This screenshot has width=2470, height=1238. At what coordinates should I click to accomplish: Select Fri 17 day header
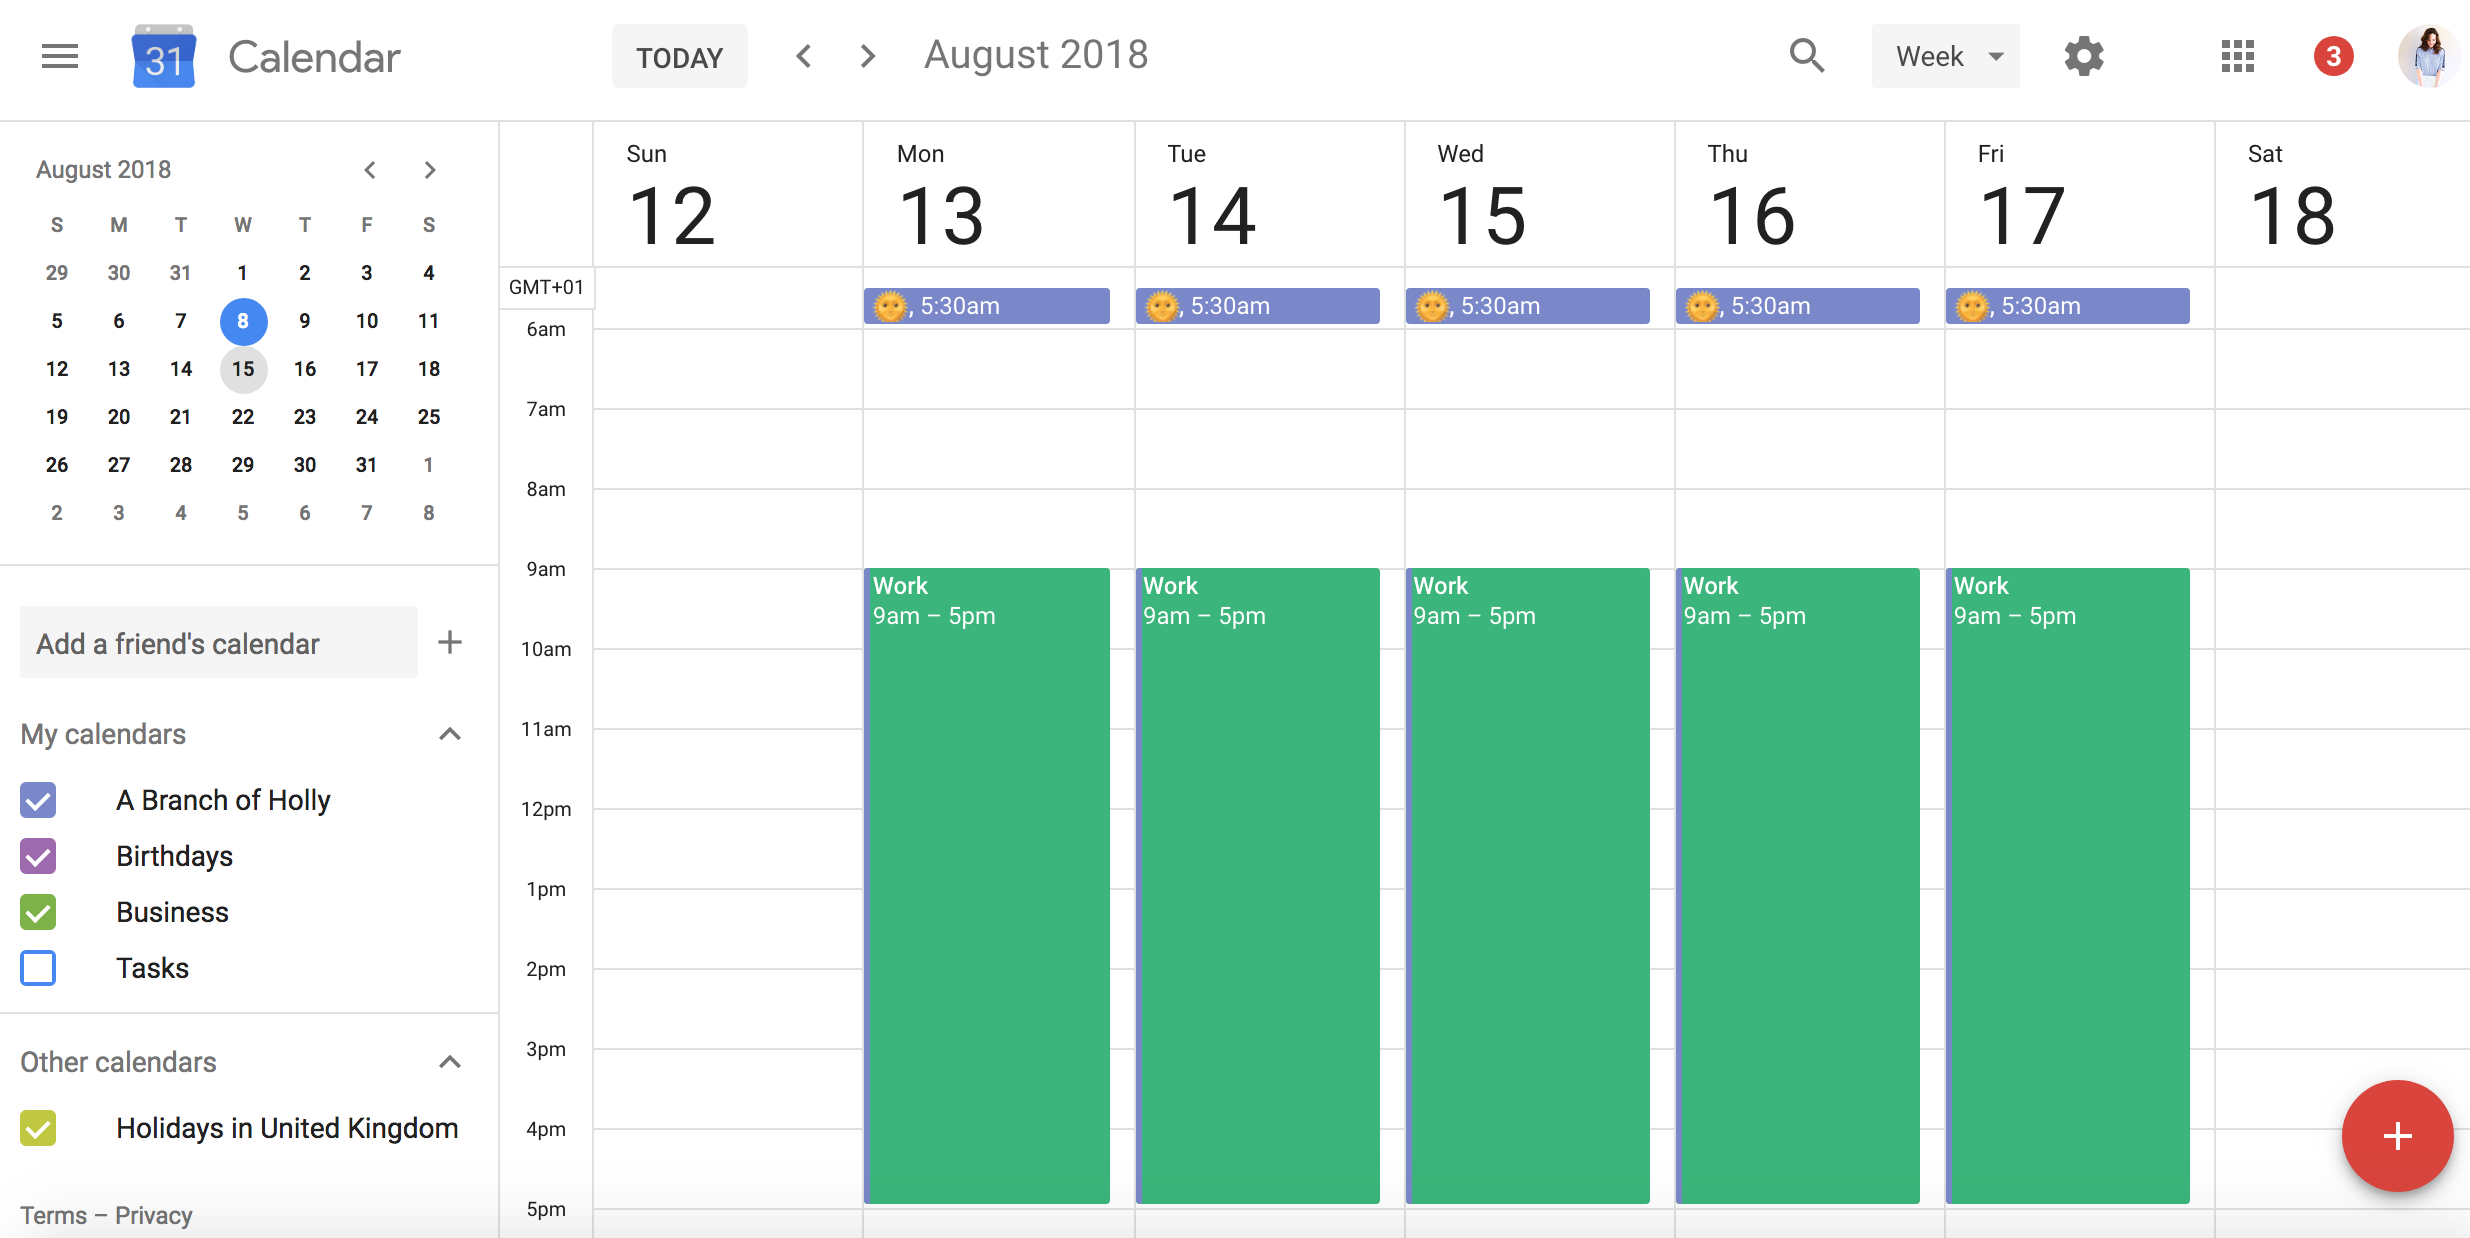tap(2022, 197)
